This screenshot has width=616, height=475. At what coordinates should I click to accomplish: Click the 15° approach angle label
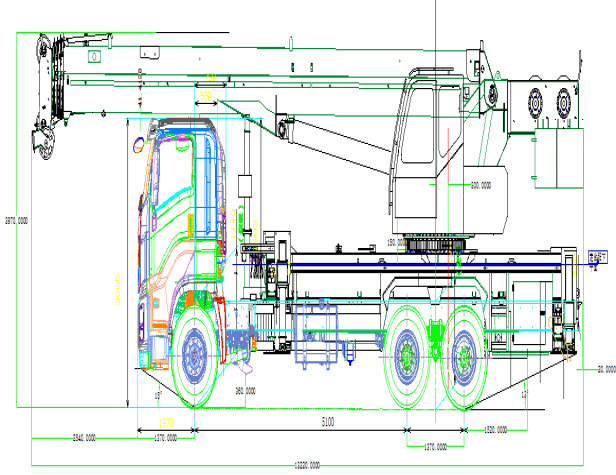point(158,396)
